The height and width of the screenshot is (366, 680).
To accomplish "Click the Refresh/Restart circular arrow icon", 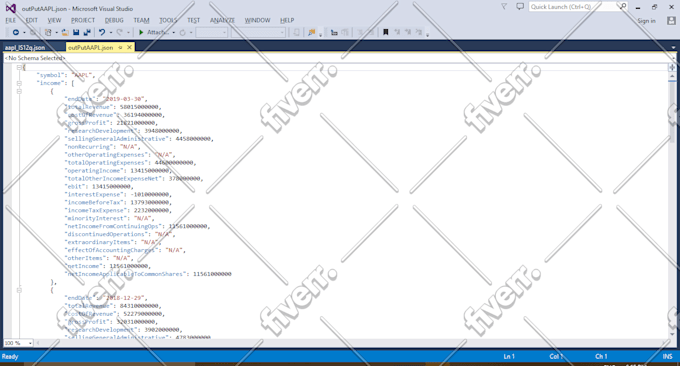I will [183, 33].
